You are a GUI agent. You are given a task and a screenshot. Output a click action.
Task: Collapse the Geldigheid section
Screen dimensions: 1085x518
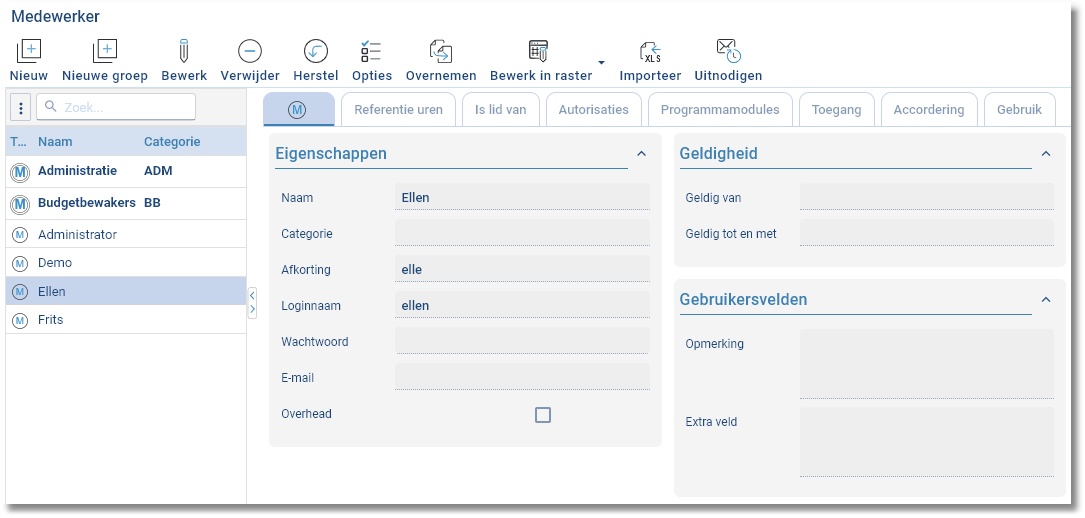(1046, 154)
